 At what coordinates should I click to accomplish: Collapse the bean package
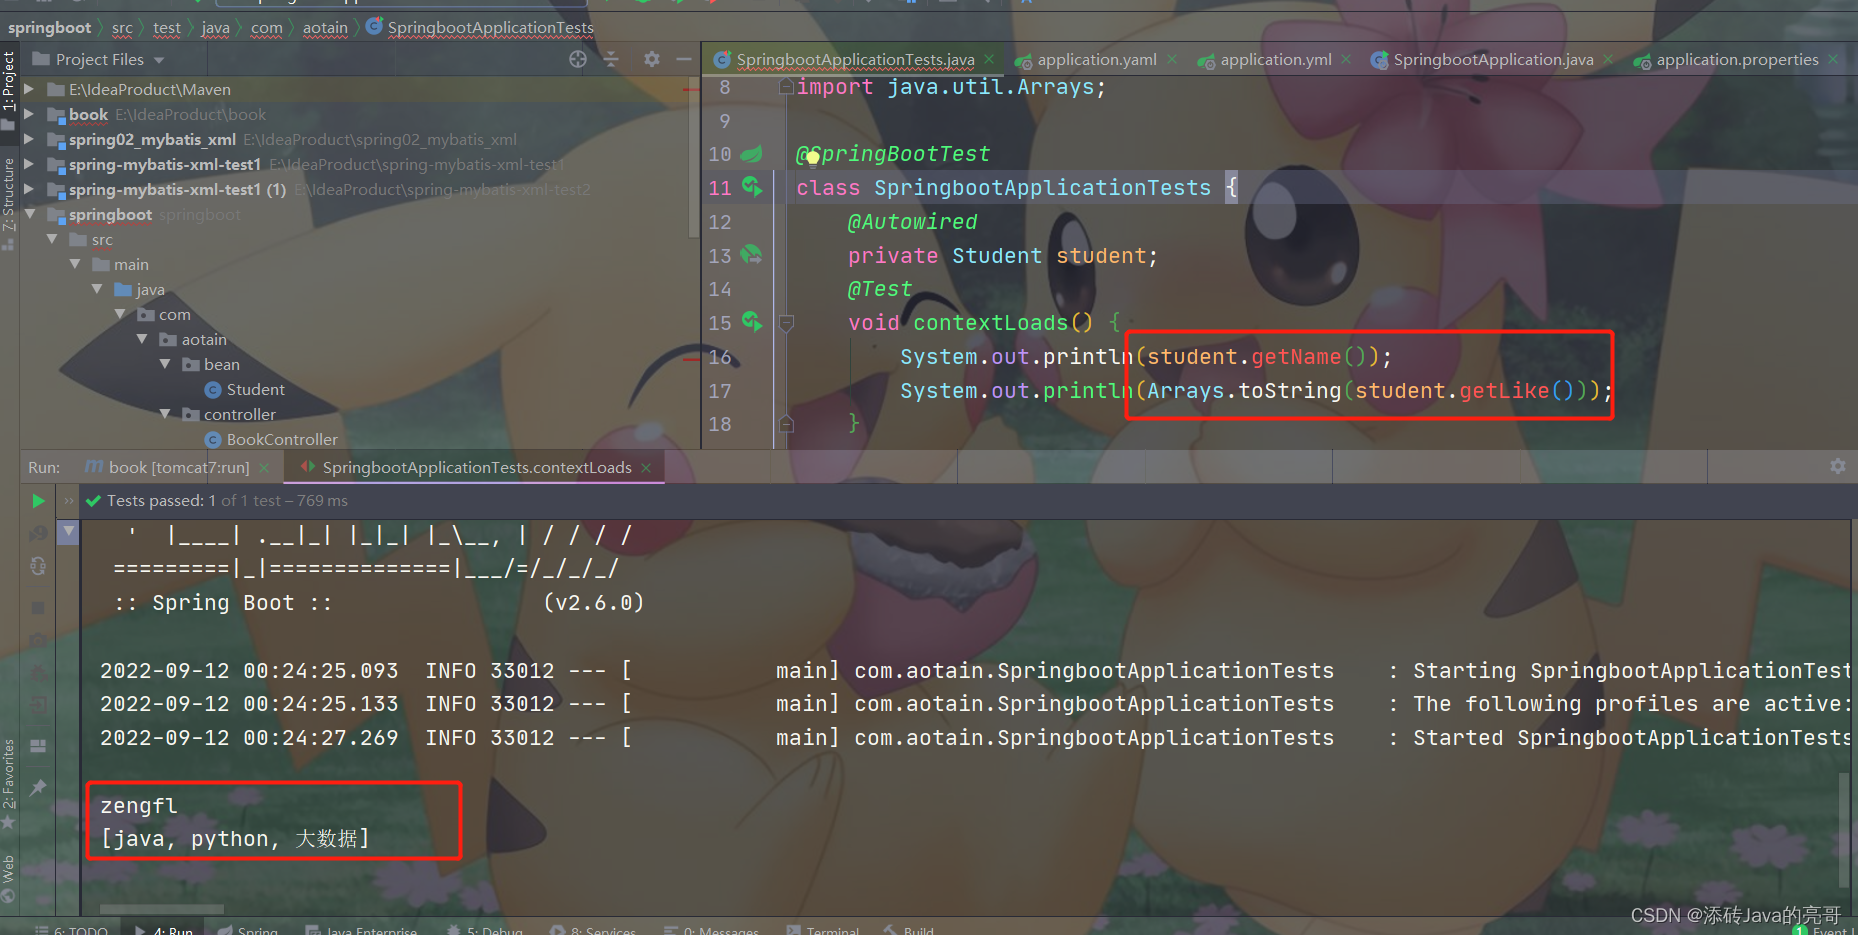pos(165,364)
